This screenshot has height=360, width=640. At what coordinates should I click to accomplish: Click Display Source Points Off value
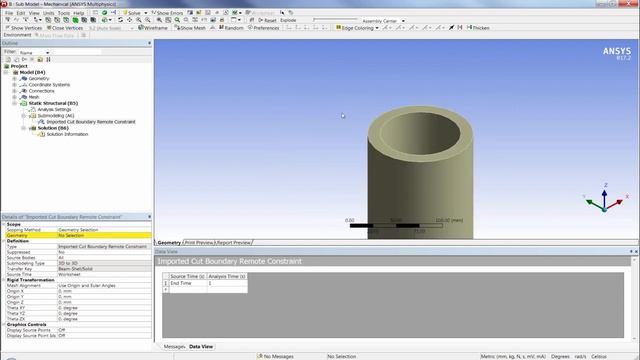click(x=104, y=330)
